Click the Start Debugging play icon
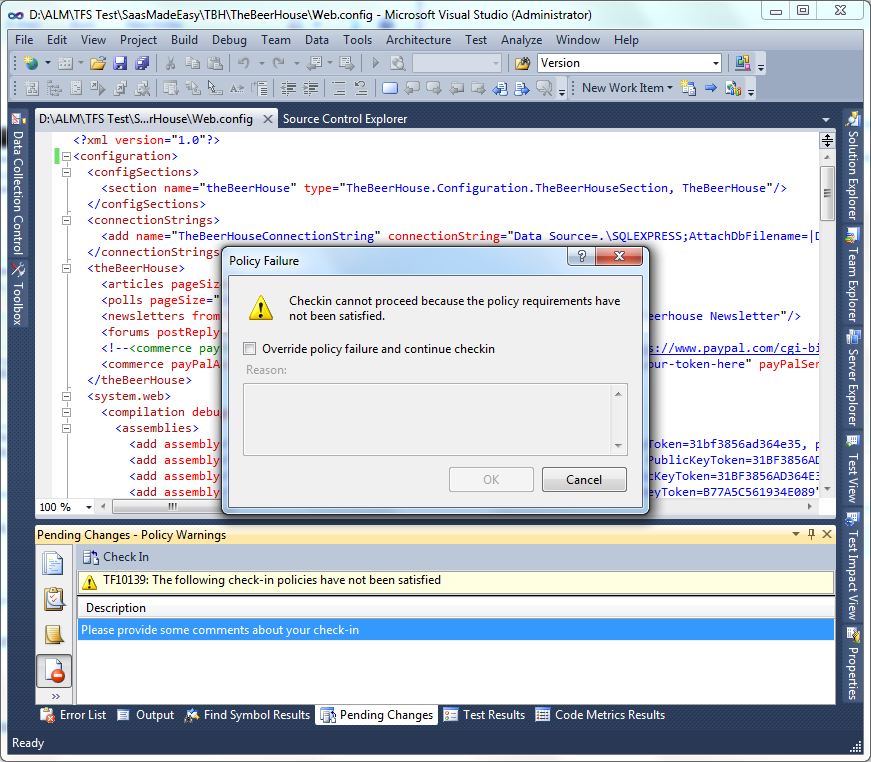Screen dimensions: 871x762 (376, 63)
